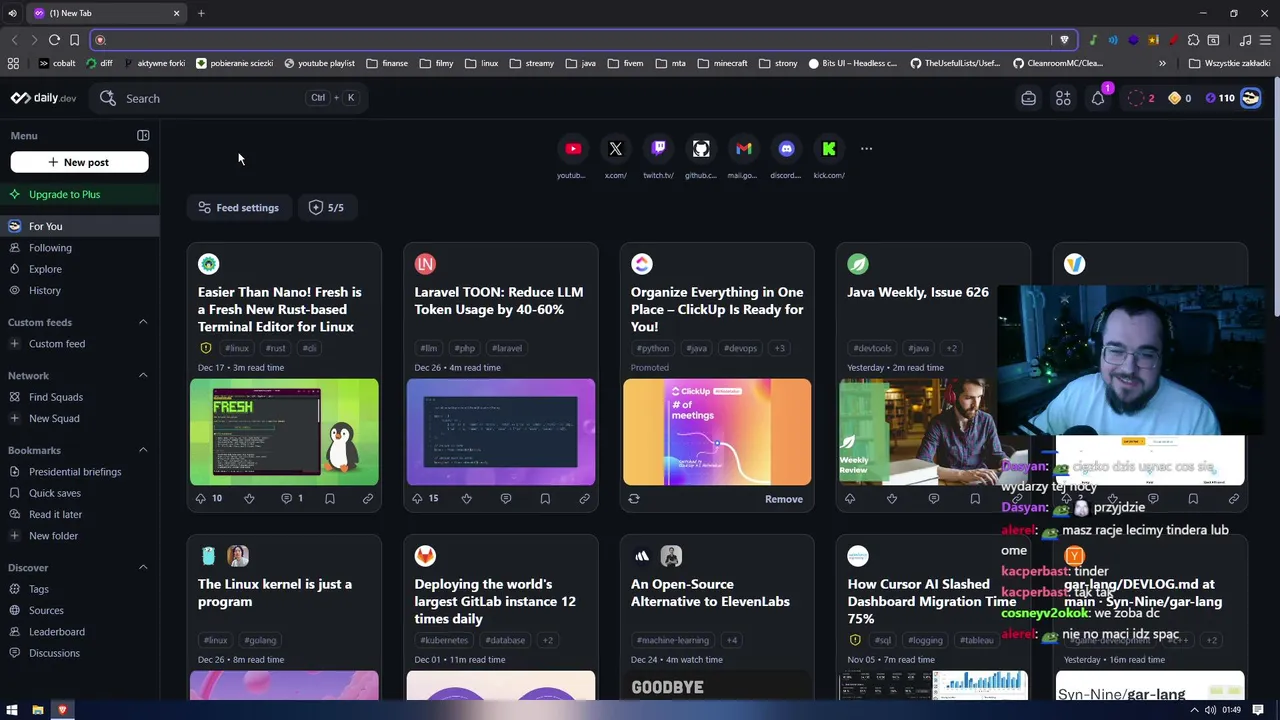This screenshot has height=720, width=1280.
Task: Bookmark the current page in address bar
Action: (x=74, y=40)
